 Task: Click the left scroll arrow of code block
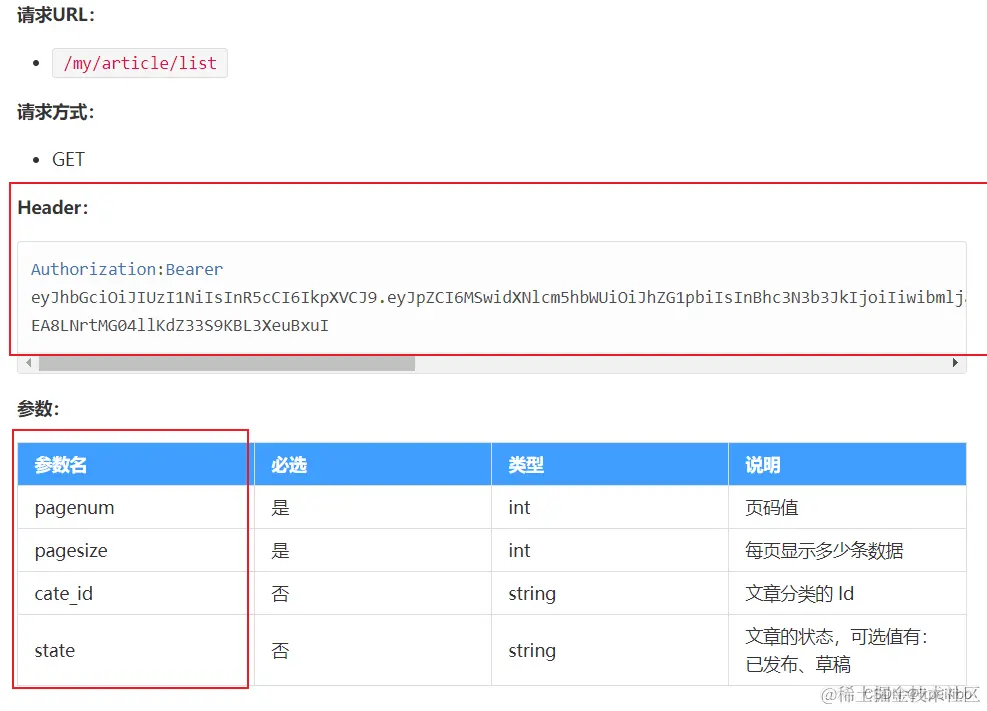[28, 363]
